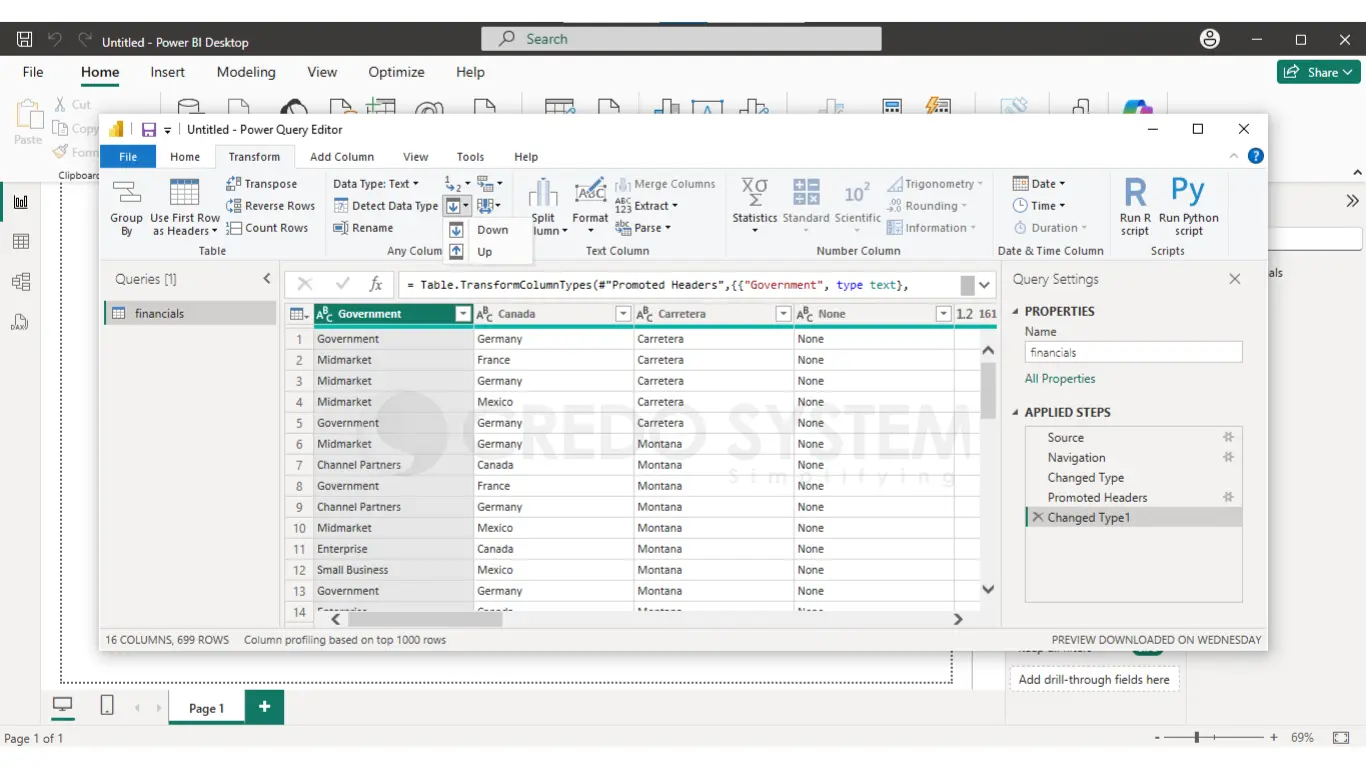Click Detect Data Type
Image resolution: width=1366 pixels, height=768 pixels.
[386, 206]
